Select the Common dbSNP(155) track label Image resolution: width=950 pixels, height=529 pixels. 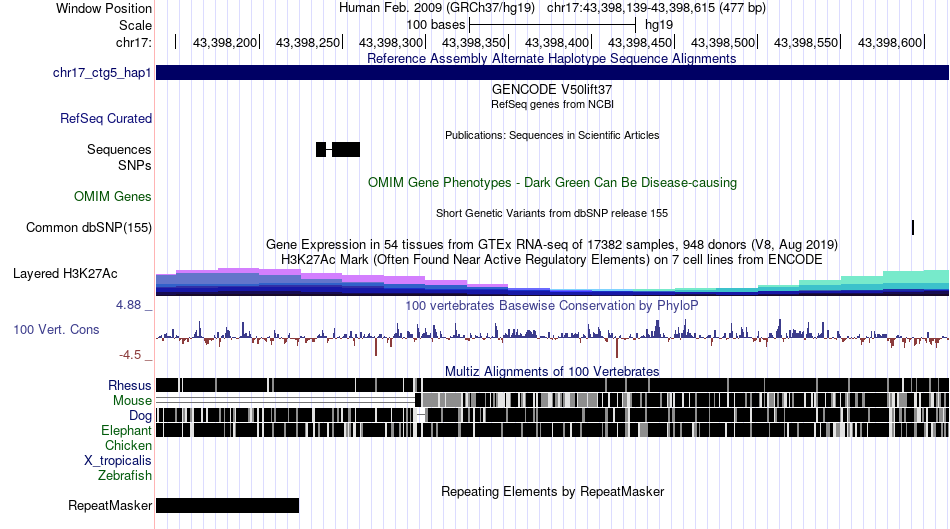coord(88,228)
